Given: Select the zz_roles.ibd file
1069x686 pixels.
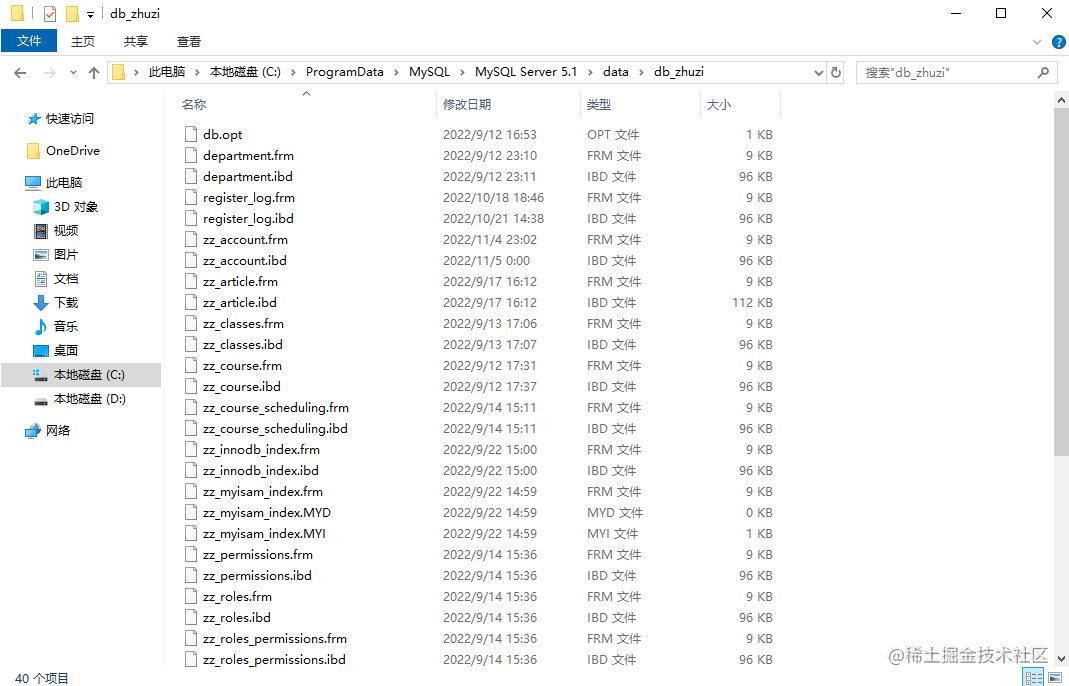Looking at the screenshot, I should pos(237,618).
